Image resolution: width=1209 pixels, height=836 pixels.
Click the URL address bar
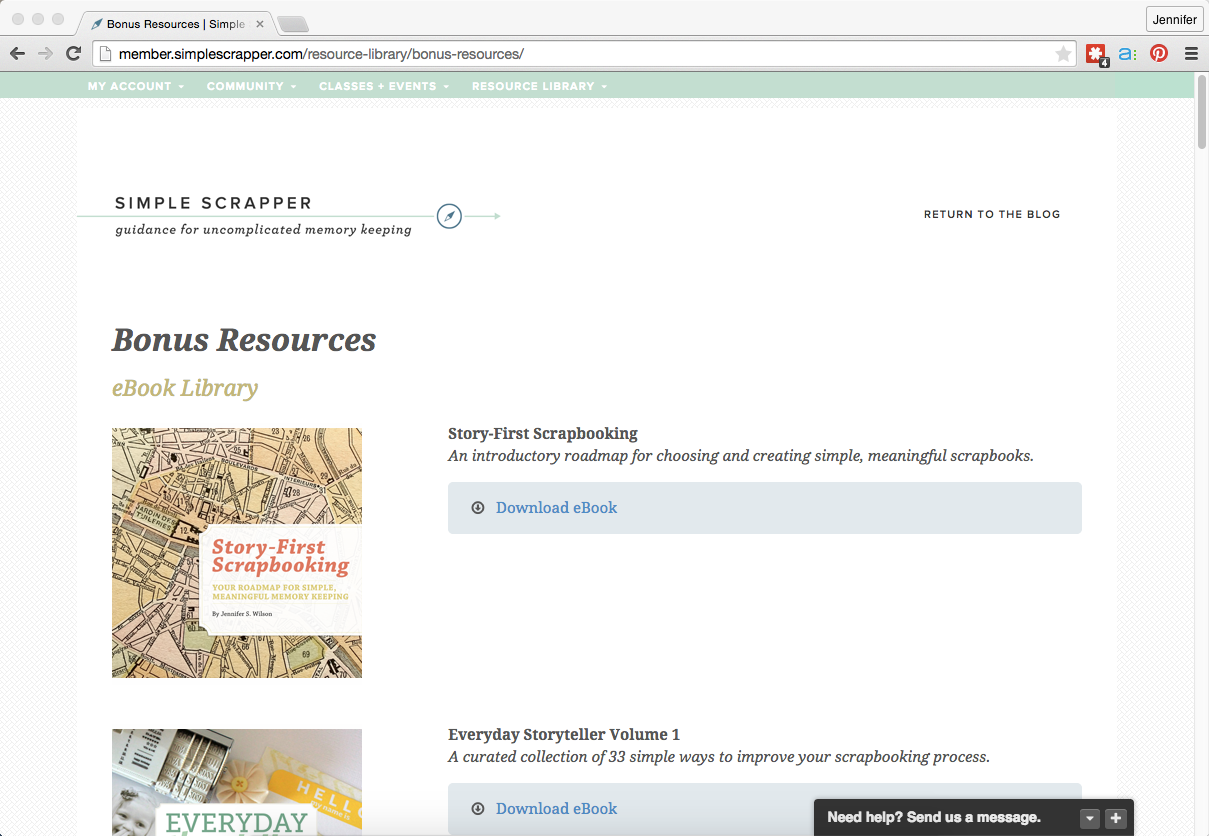coord(580,54)
